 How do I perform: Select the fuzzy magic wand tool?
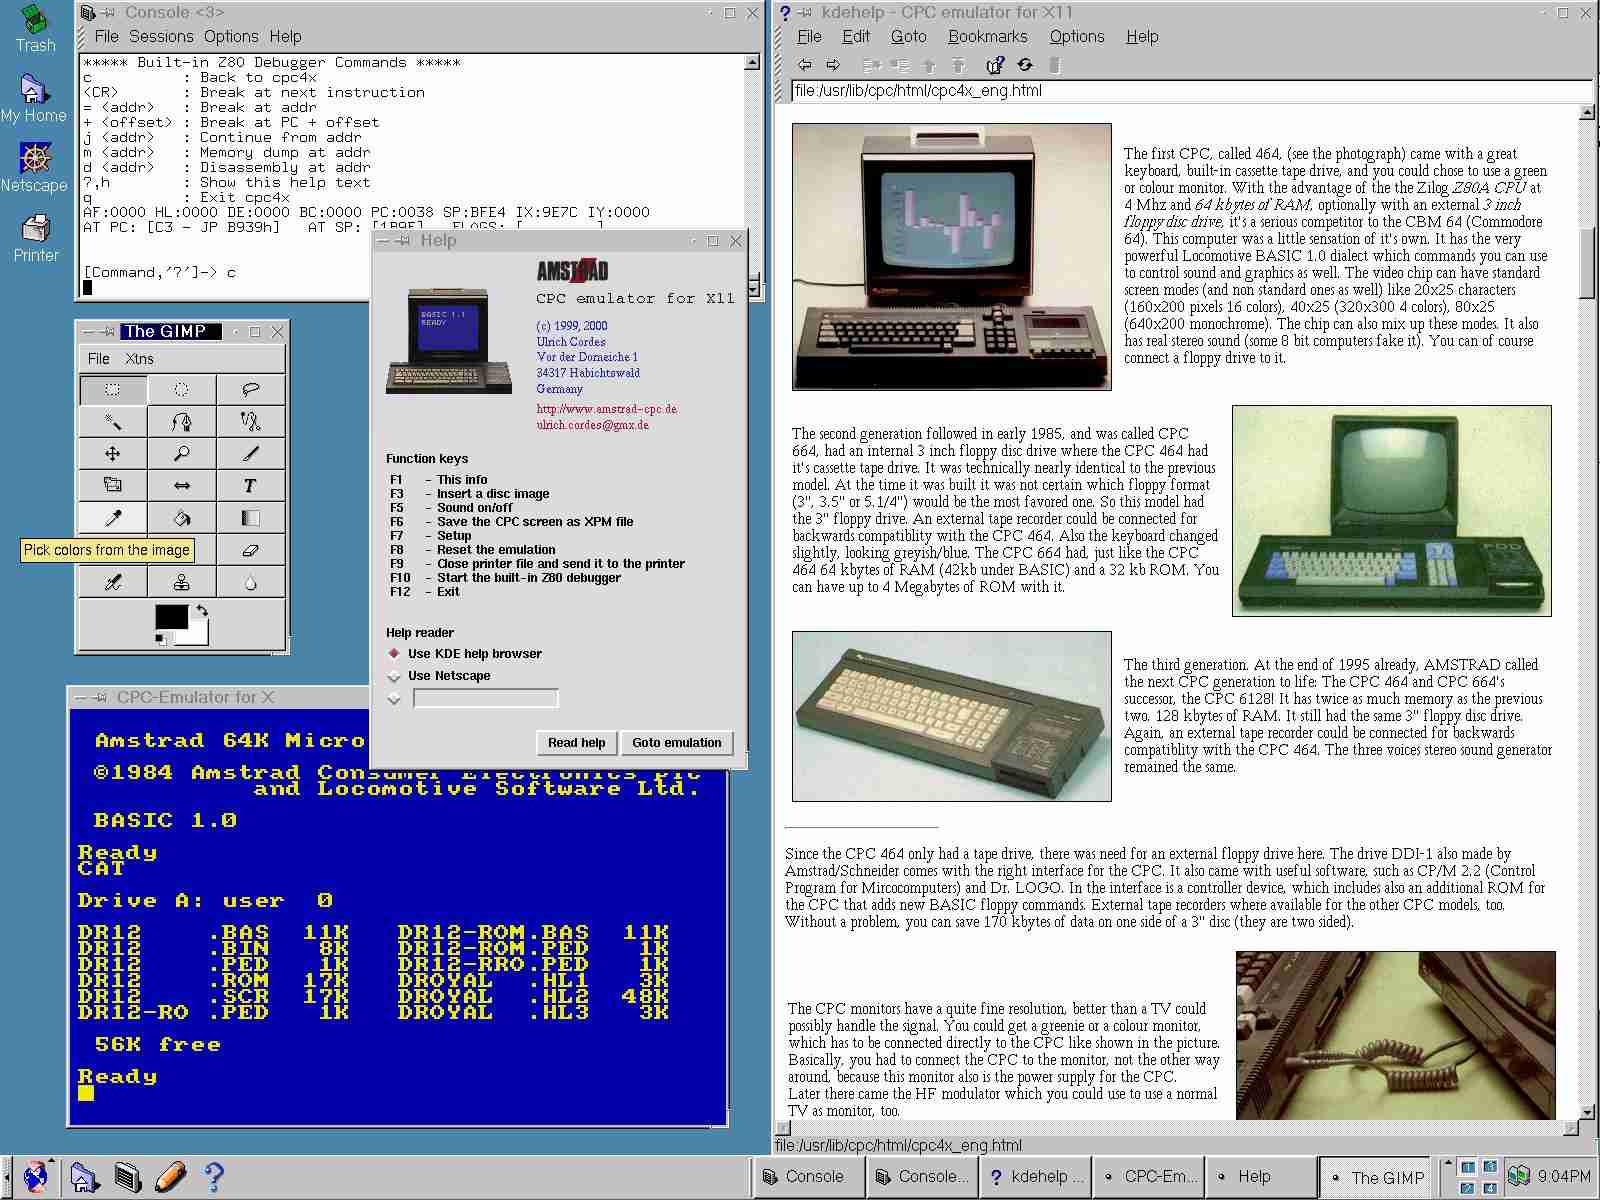113,421
